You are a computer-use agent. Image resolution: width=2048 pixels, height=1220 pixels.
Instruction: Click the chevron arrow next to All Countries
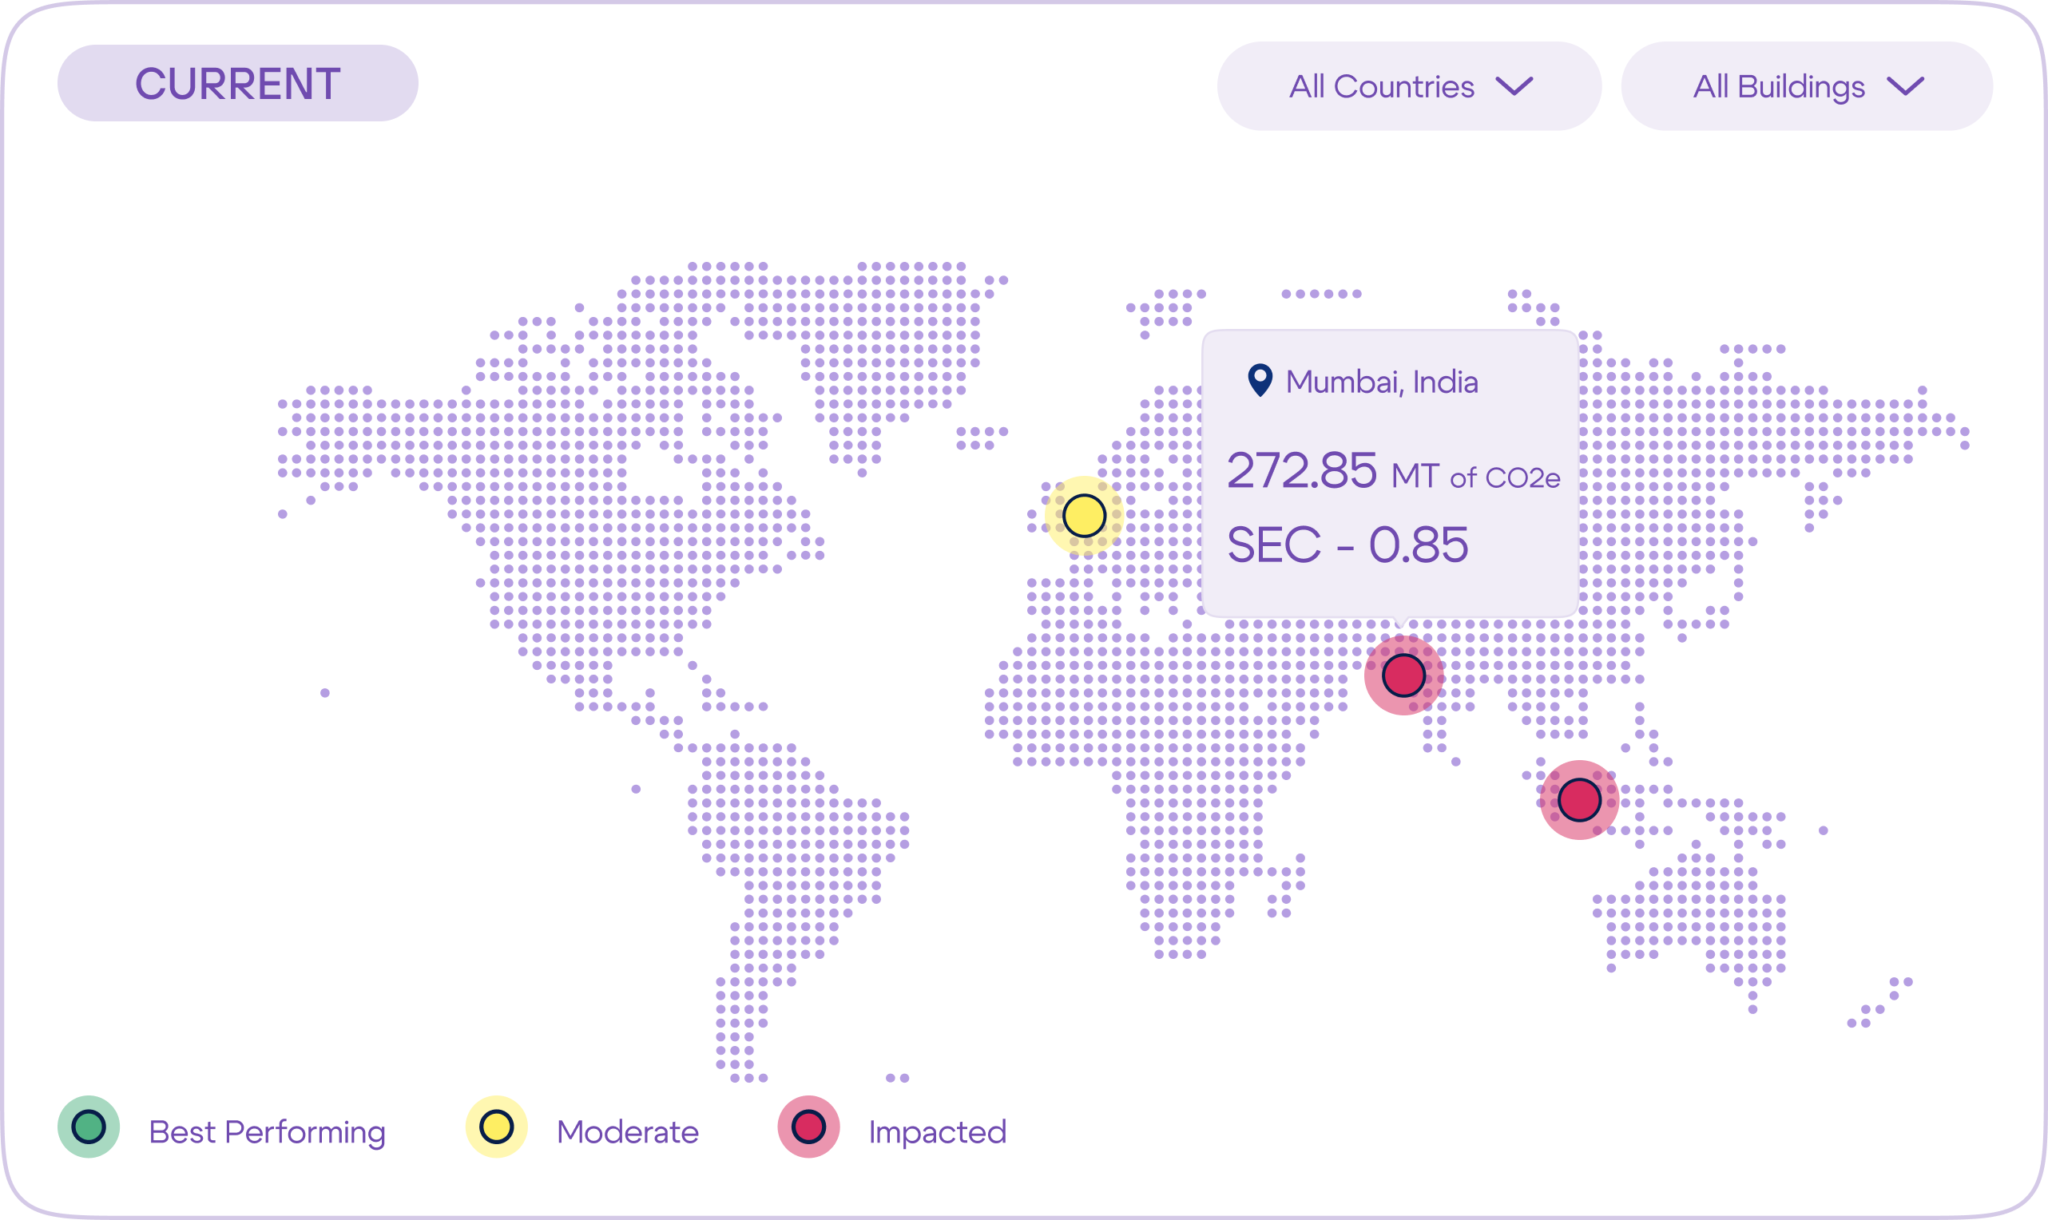coord(1514,86)
